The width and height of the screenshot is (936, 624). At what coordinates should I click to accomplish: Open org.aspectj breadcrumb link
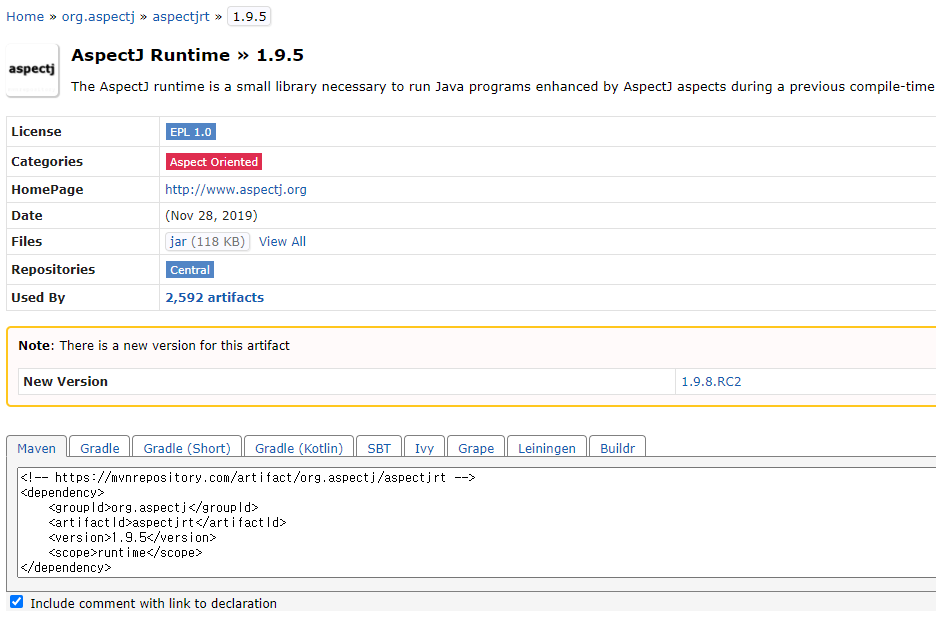(x=98, y=17)
